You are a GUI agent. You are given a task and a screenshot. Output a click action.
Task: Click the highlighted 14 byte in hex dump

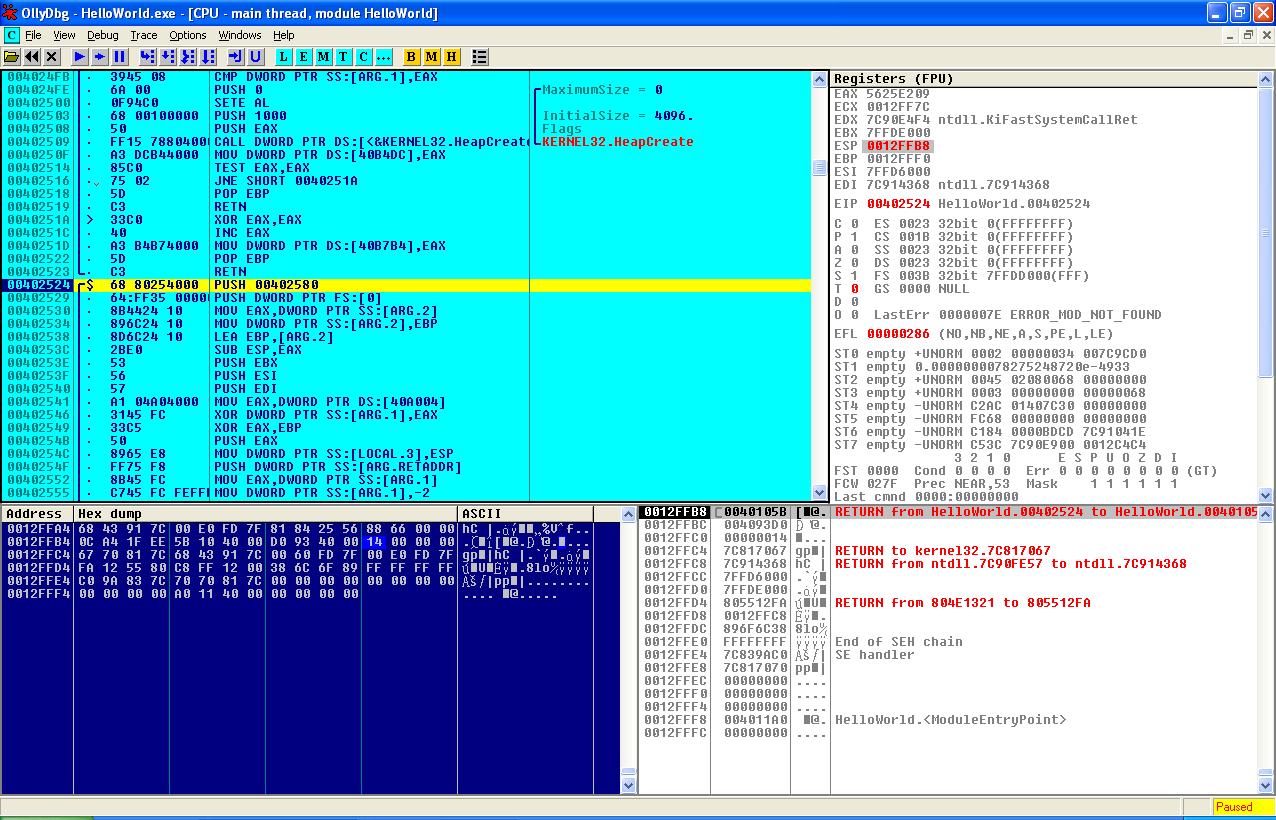(x=374, y=542)
